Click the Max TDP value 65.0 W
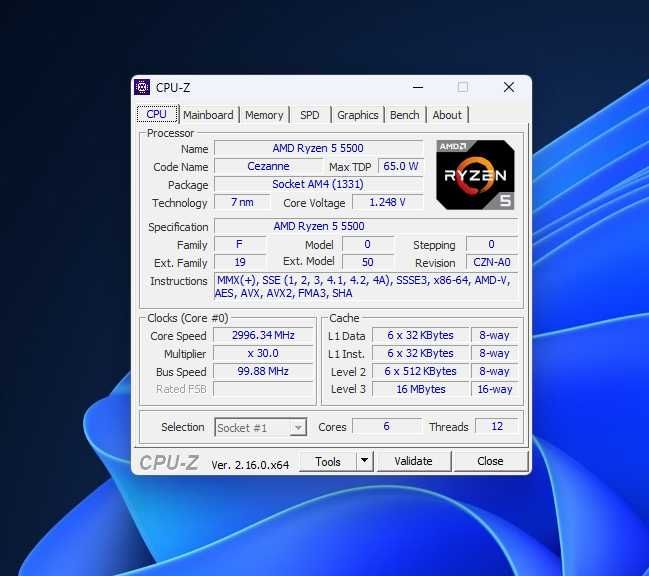Image resolution: width=649 pixels, height=576 pixels. pos(401,166)
